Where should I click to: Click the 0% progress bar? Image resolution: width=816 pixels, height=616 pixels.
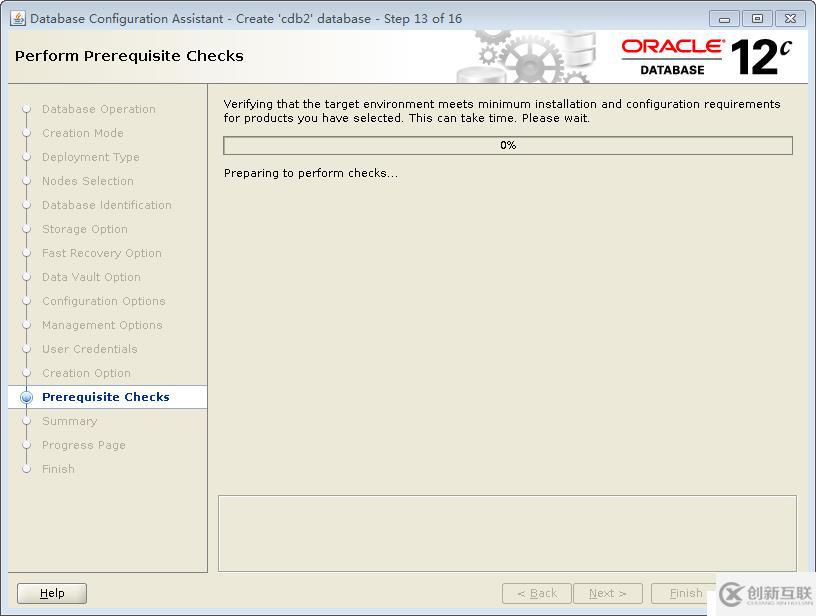click(508, 146)
